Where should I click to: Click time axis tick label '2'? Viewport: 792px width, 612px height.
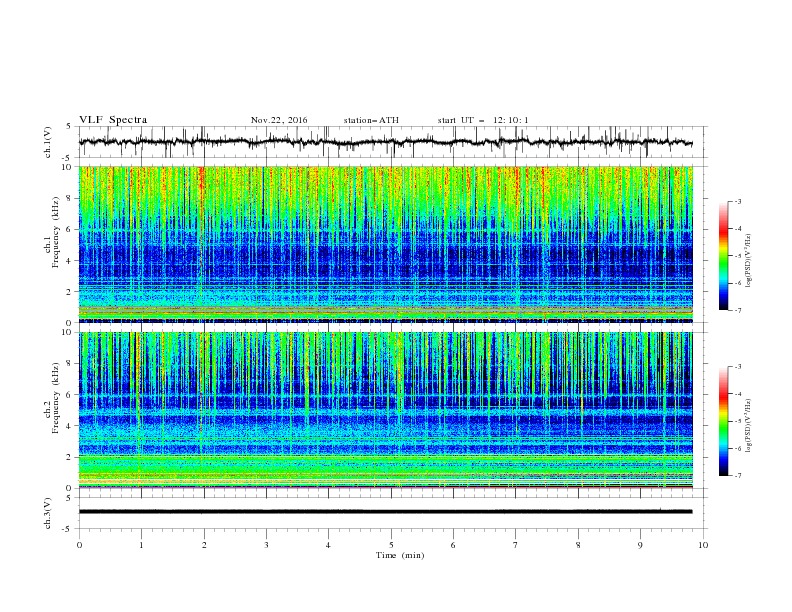coord(204,545)
